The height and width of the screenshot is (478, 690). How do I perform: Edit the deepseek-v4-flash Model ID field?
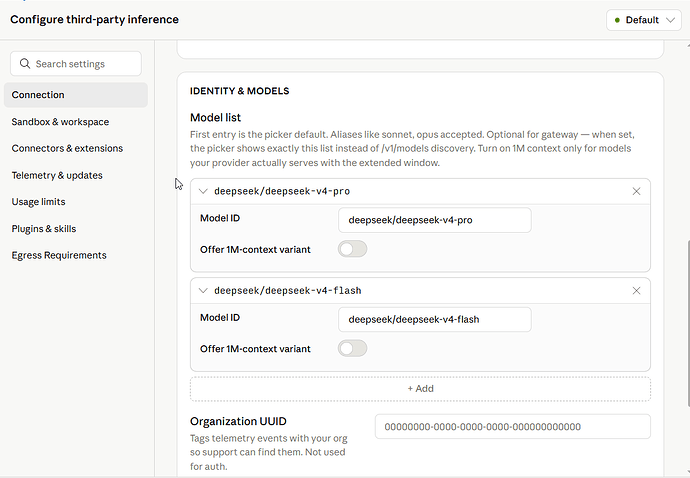[435, 320]
